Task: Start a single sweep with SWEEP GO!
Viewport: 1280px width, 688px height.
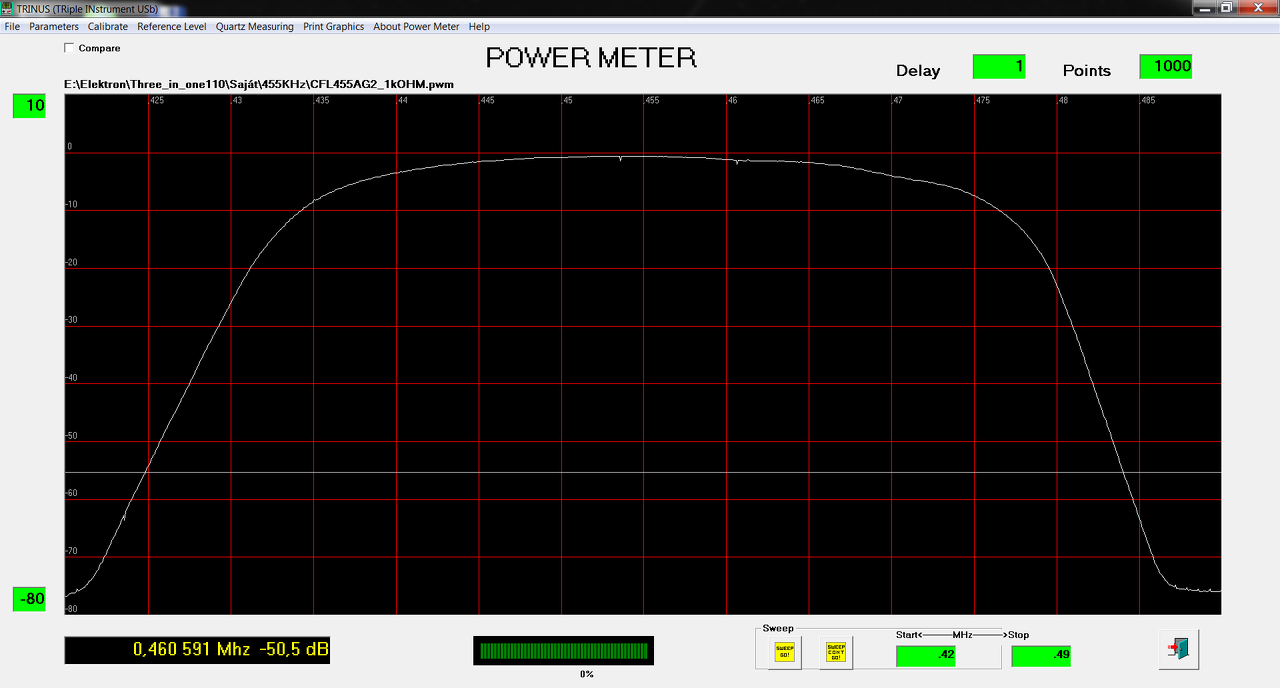Action: click(785, 652)
